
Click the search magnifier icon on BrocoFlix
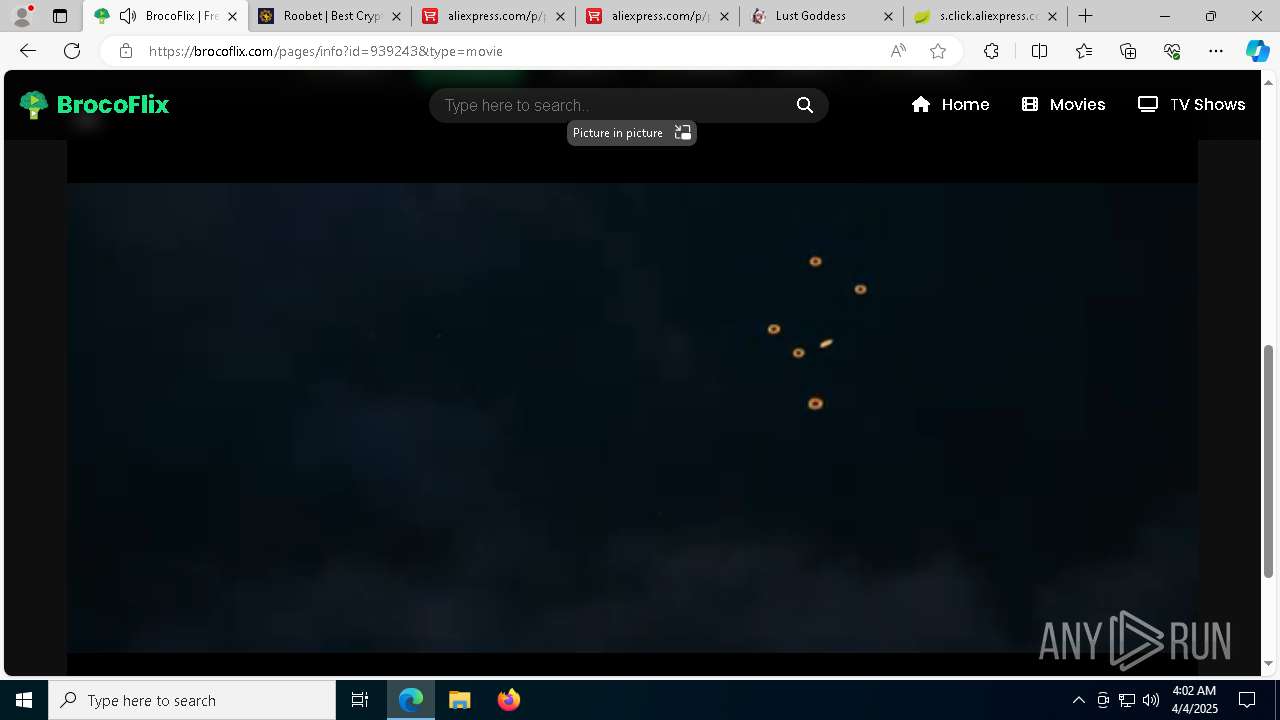(x=805, y=105)
